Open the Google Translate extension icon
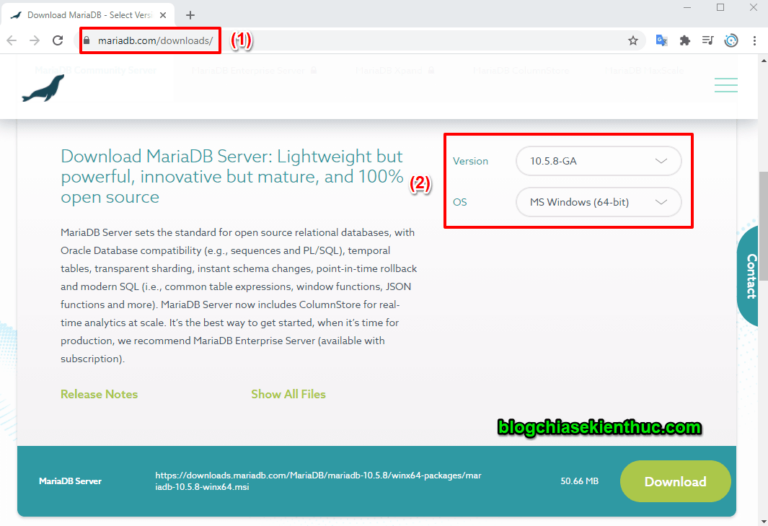This screenshot has width=768, height=526. (661, 41)
